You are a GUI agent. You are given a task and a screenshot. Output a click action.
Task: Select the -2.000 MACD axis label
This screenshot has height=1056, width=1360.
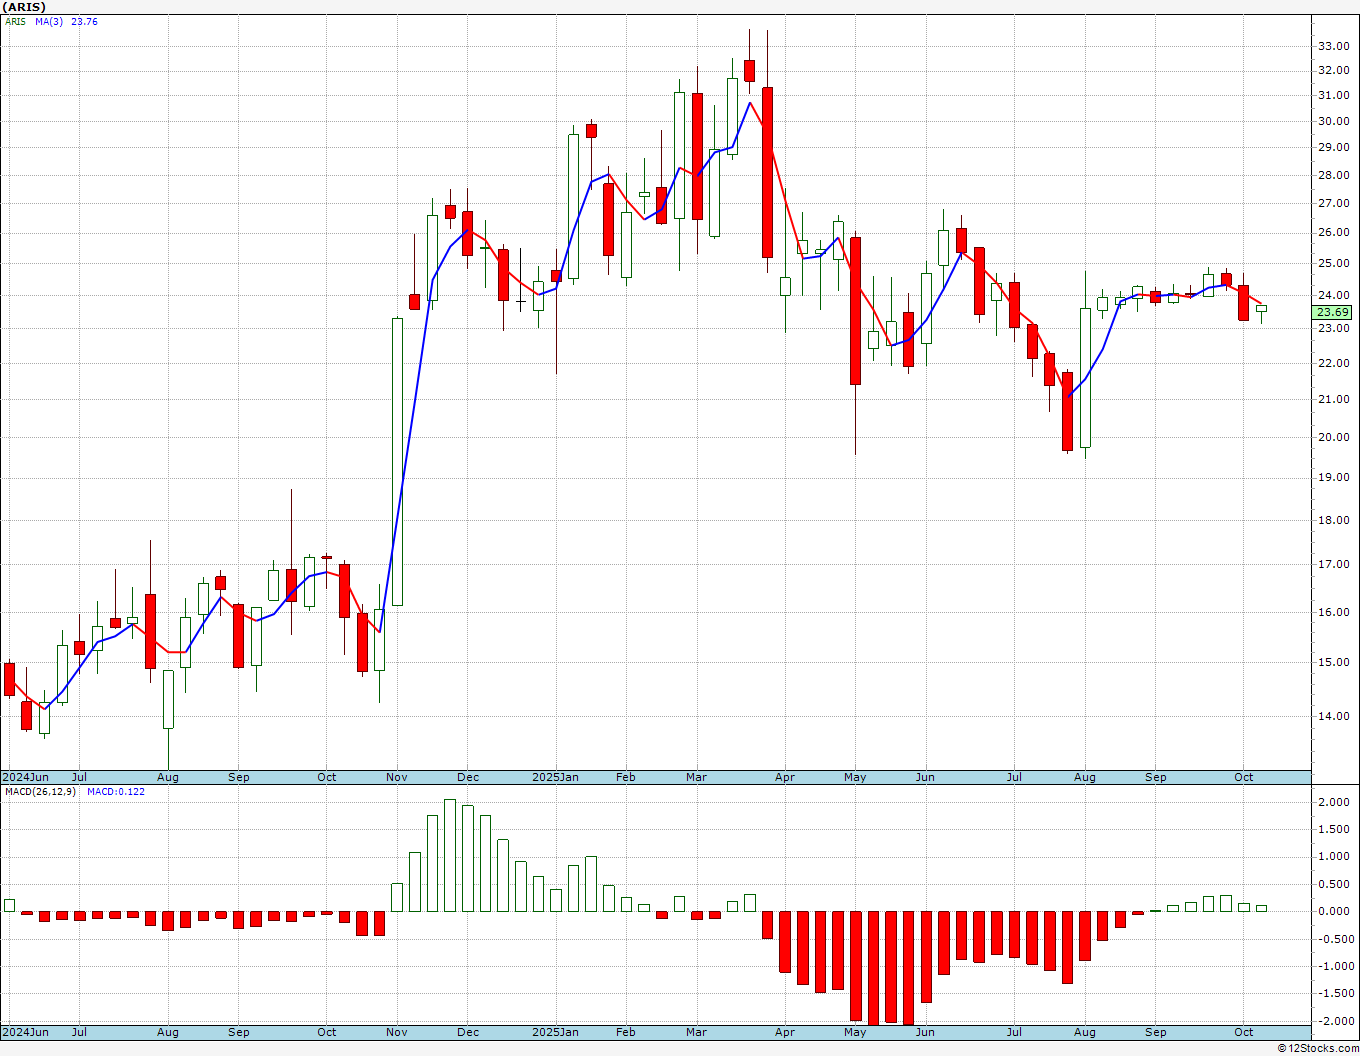click(1334, 1022)
